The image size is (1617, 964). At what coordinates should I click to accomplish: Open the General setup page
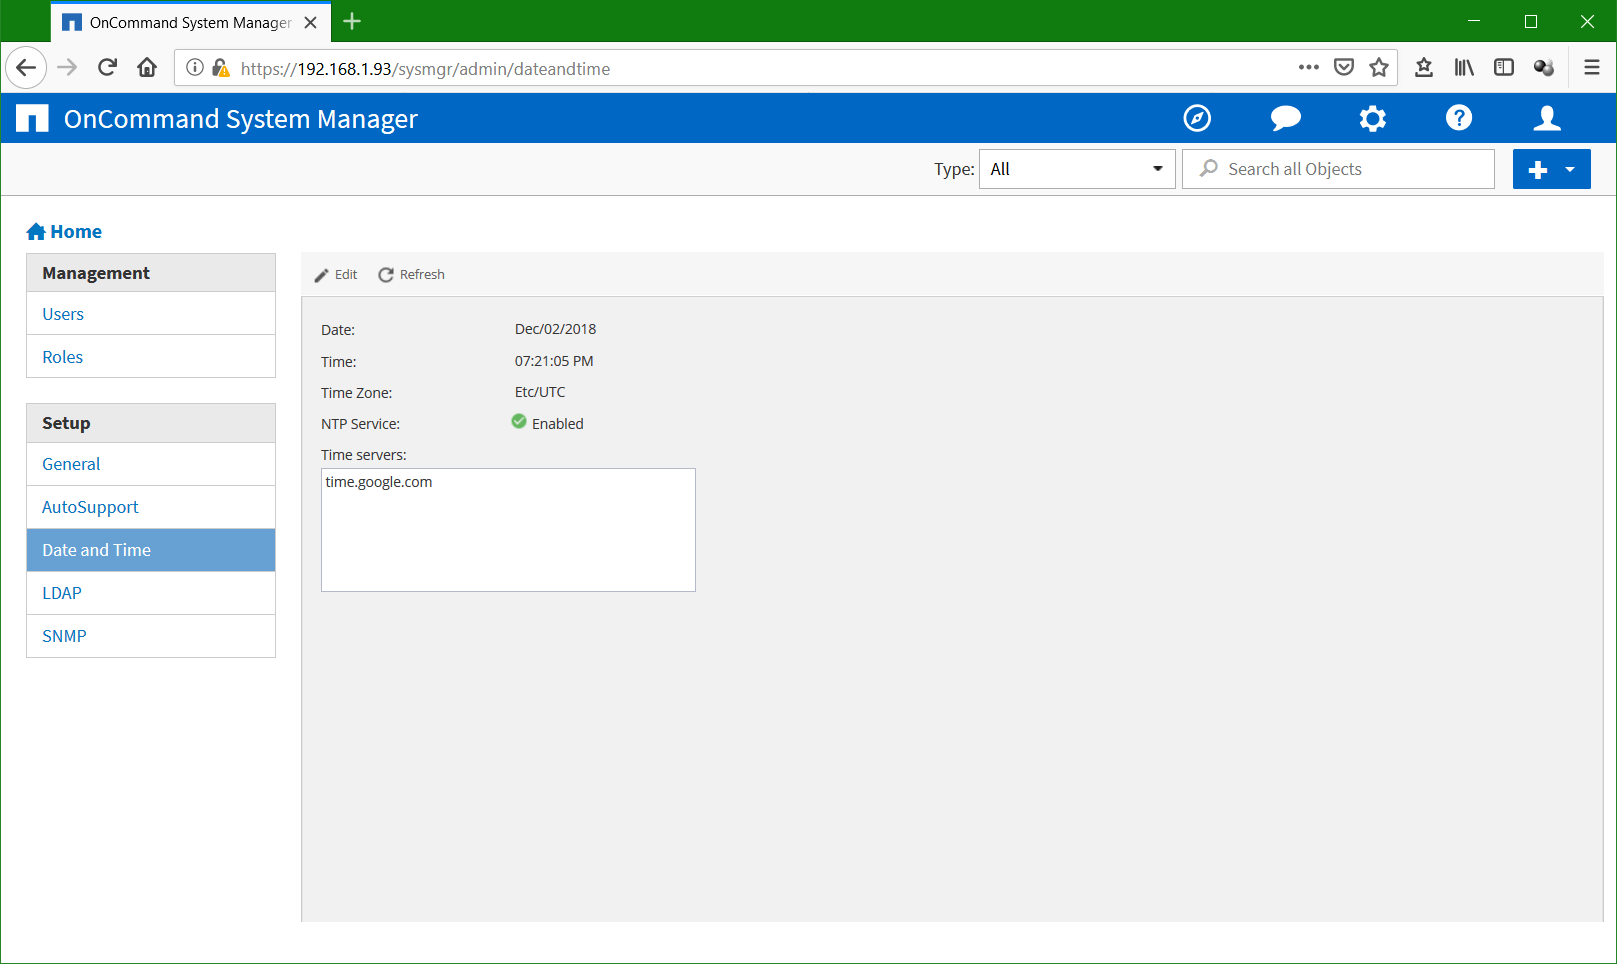click(x=151, y=464)
